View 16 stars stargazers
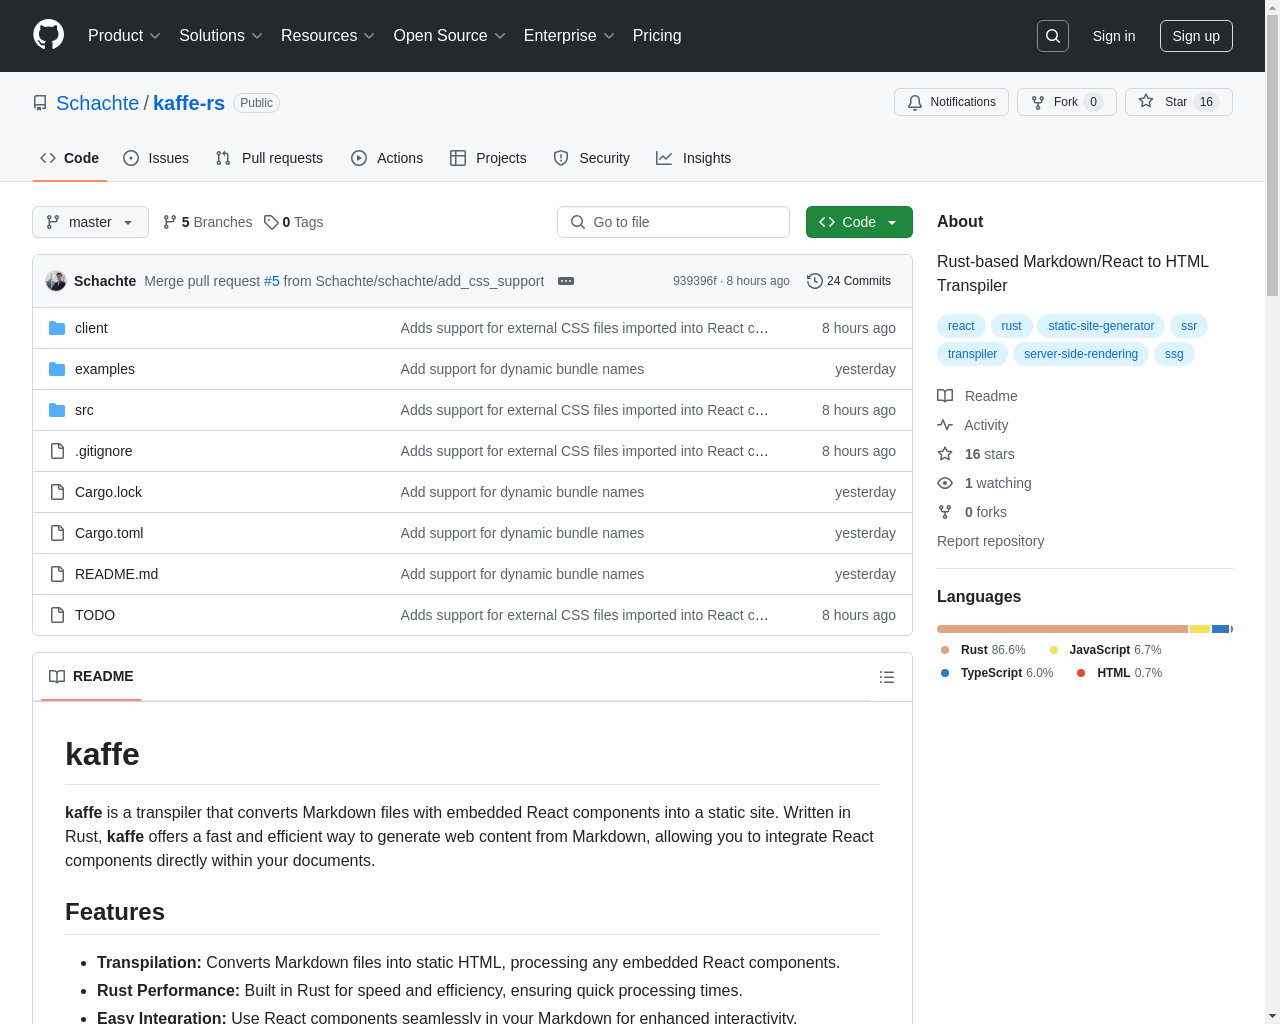 click(976, 454)
